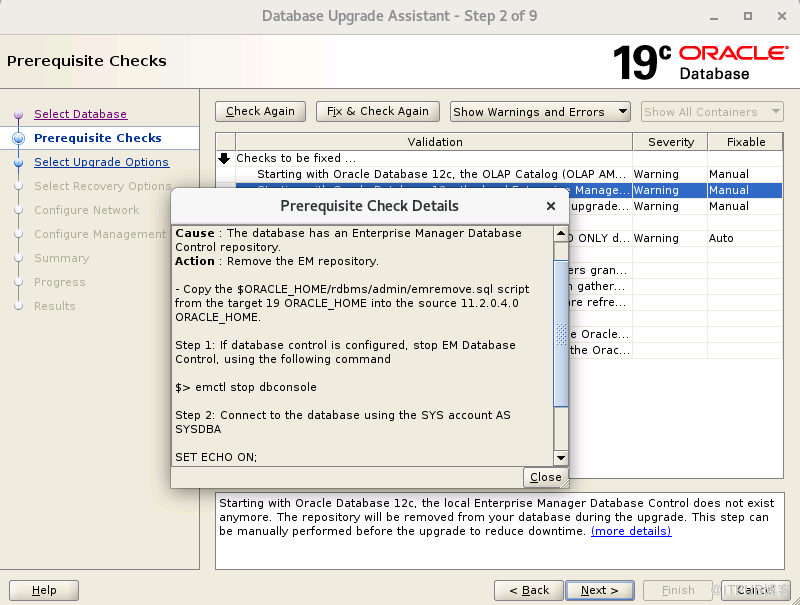The image size is (800, 605).
Task: Minimize the Database Upgrade Assistant window
Action: pyautogui.click(x=714, y=16)
